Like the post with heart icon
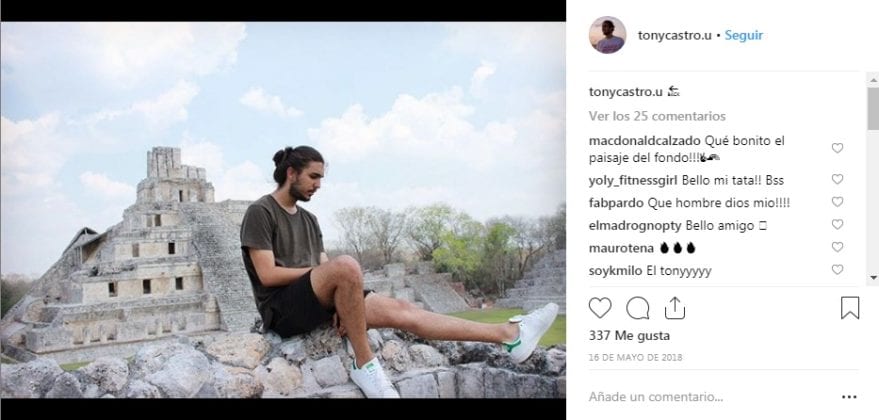This screenshot has height=420, width=879. click(600, 308)
